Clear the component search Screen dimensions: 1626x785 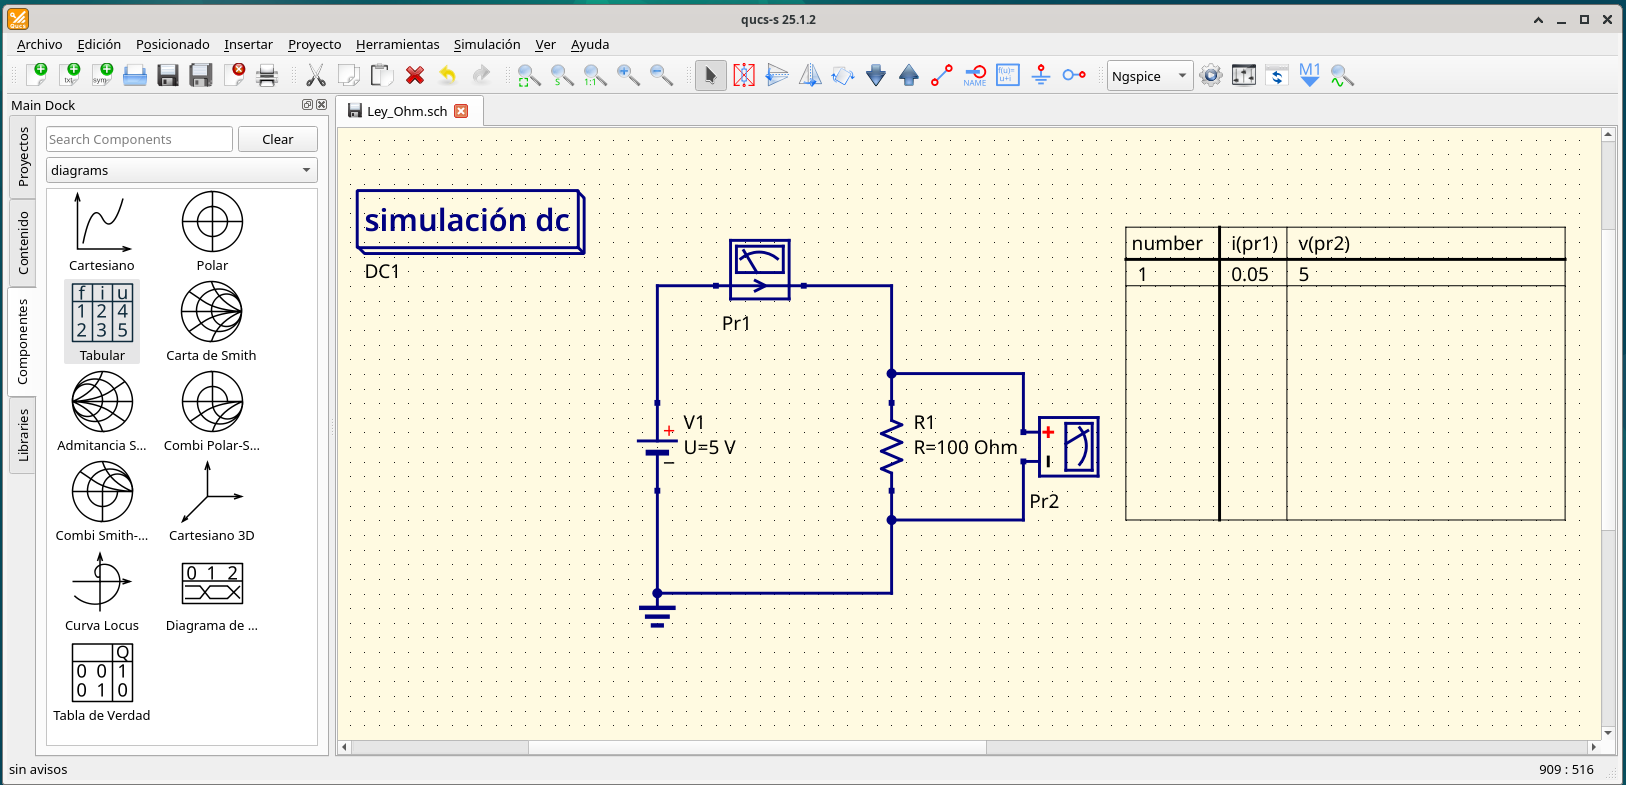point(278,139)
